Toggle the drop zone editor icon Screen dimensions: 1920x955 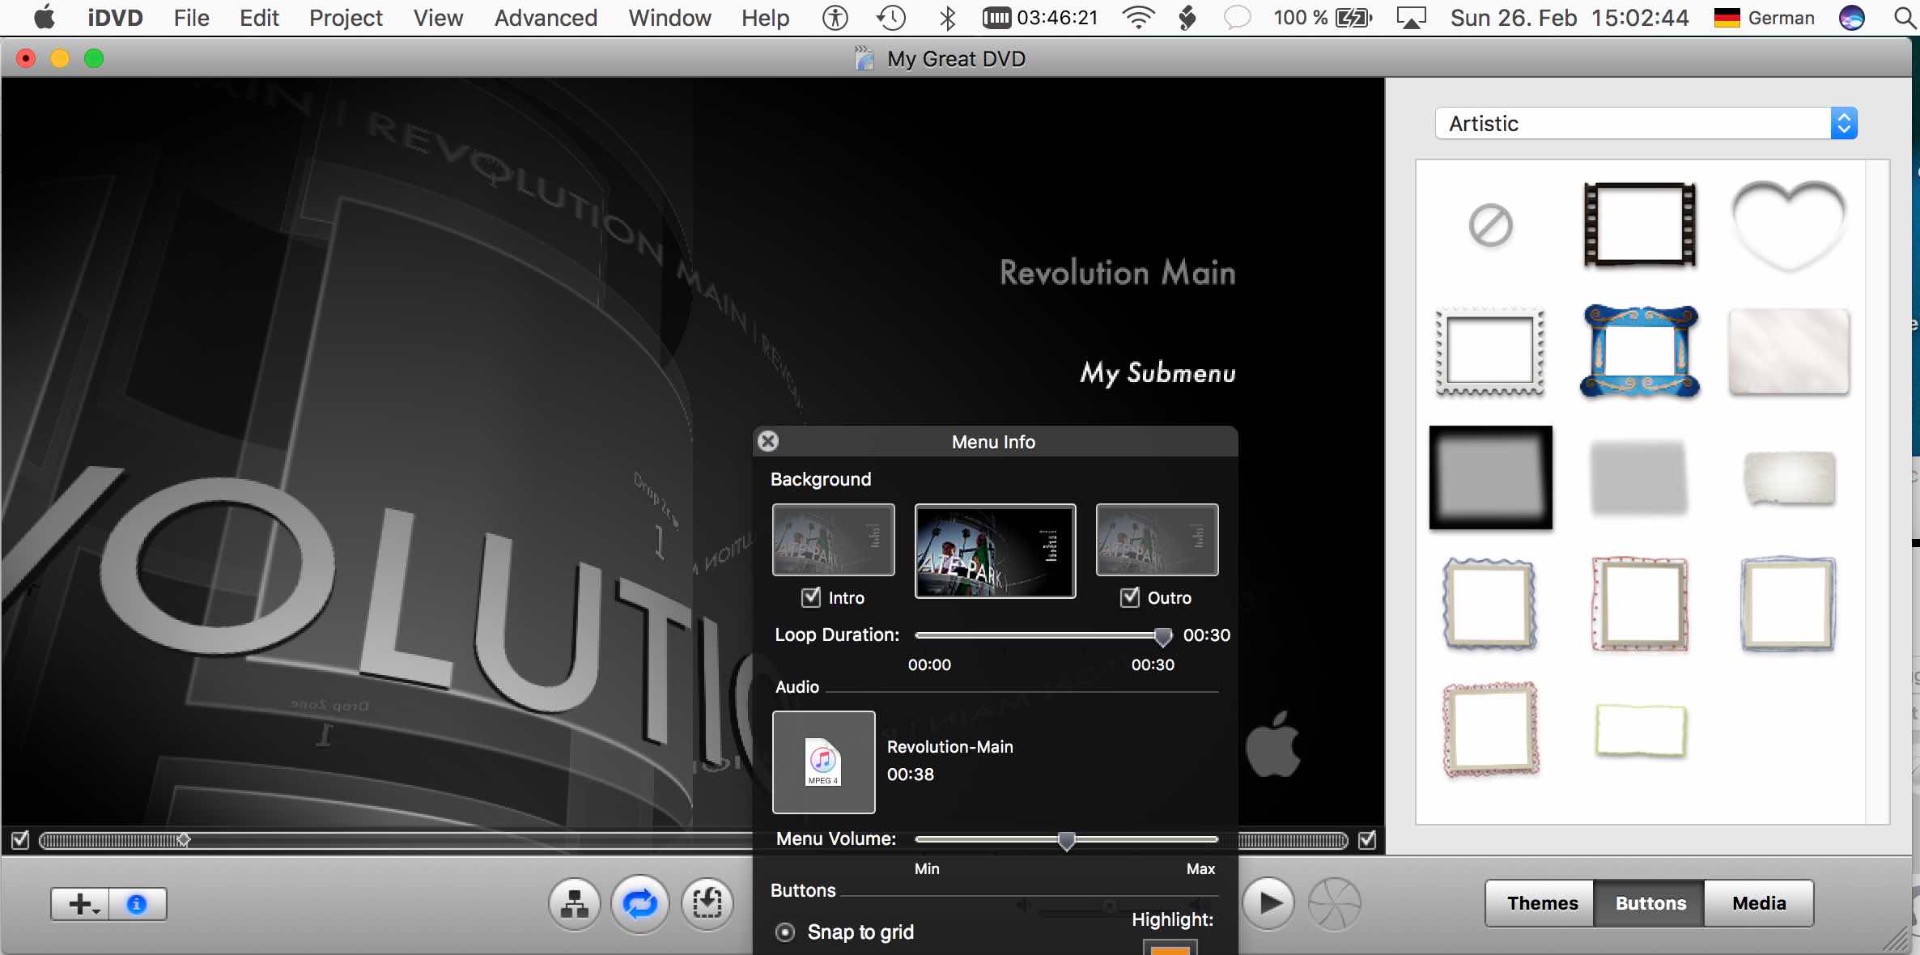[x=707, y=904]
